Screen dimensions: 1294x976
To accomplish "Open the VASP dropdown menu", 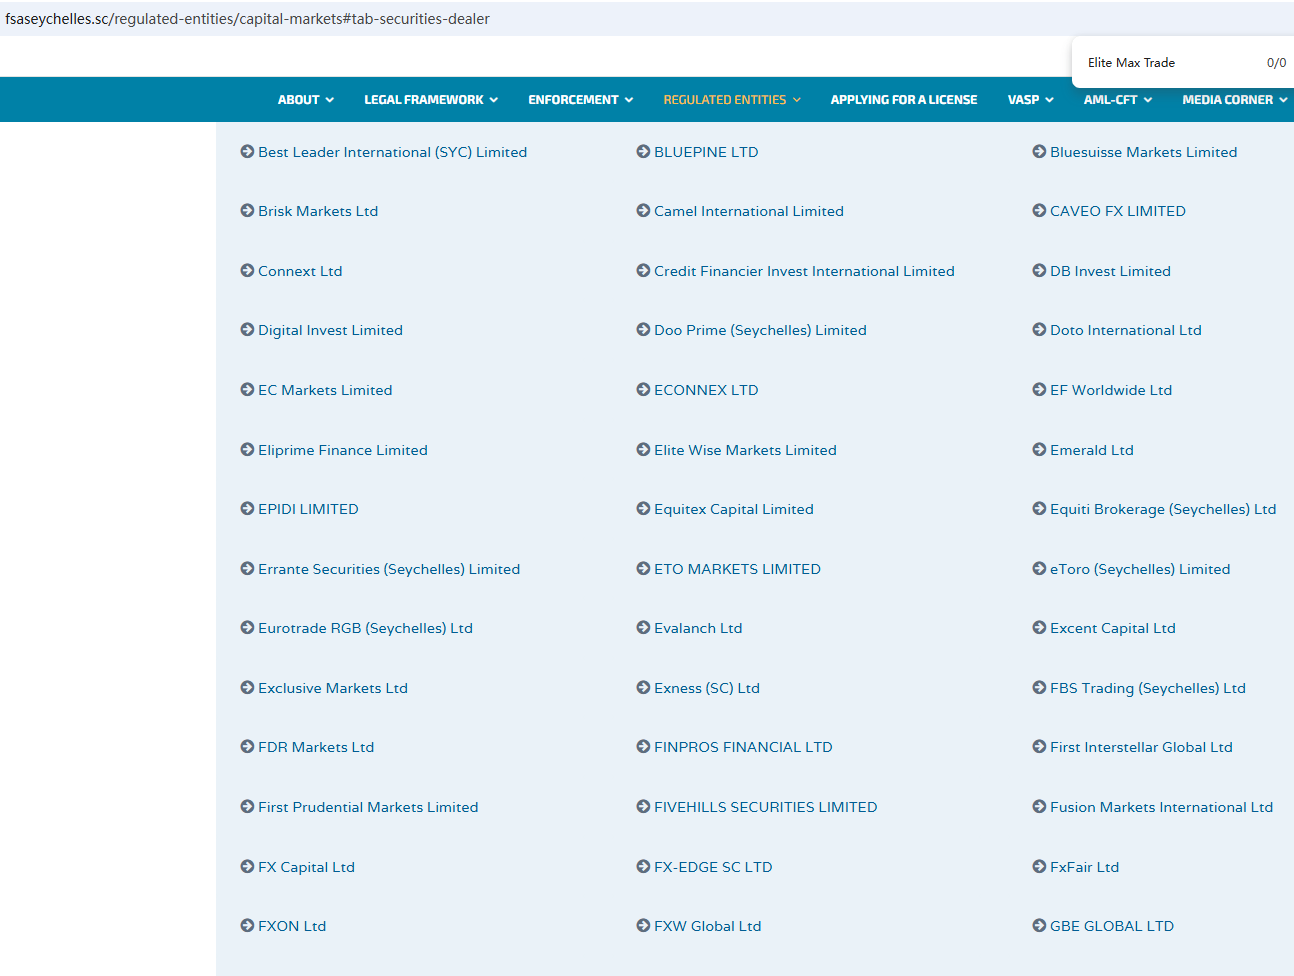I will pyautogui.click(x=1030, y=100).
